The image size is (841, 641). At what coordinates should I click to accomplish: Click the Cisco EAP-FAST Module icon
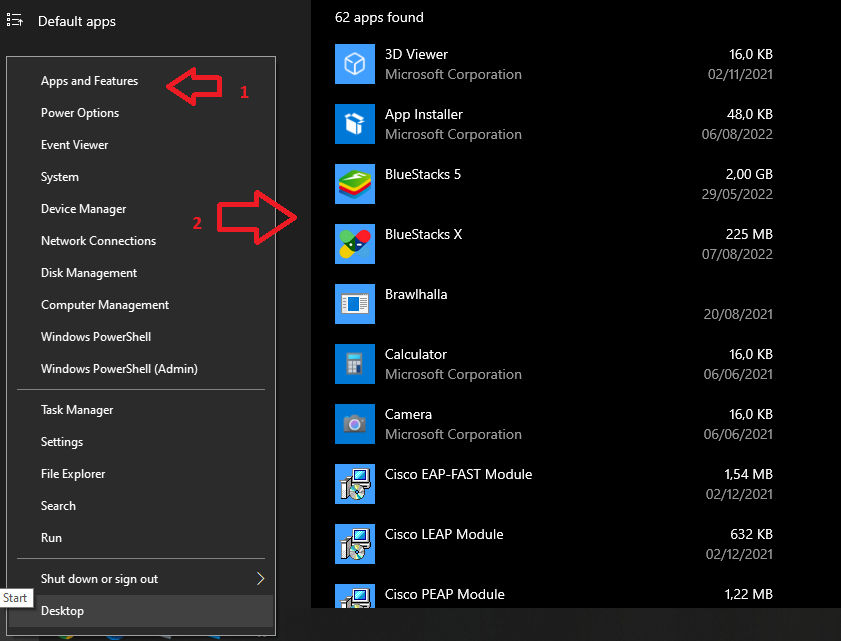(355, 484)
